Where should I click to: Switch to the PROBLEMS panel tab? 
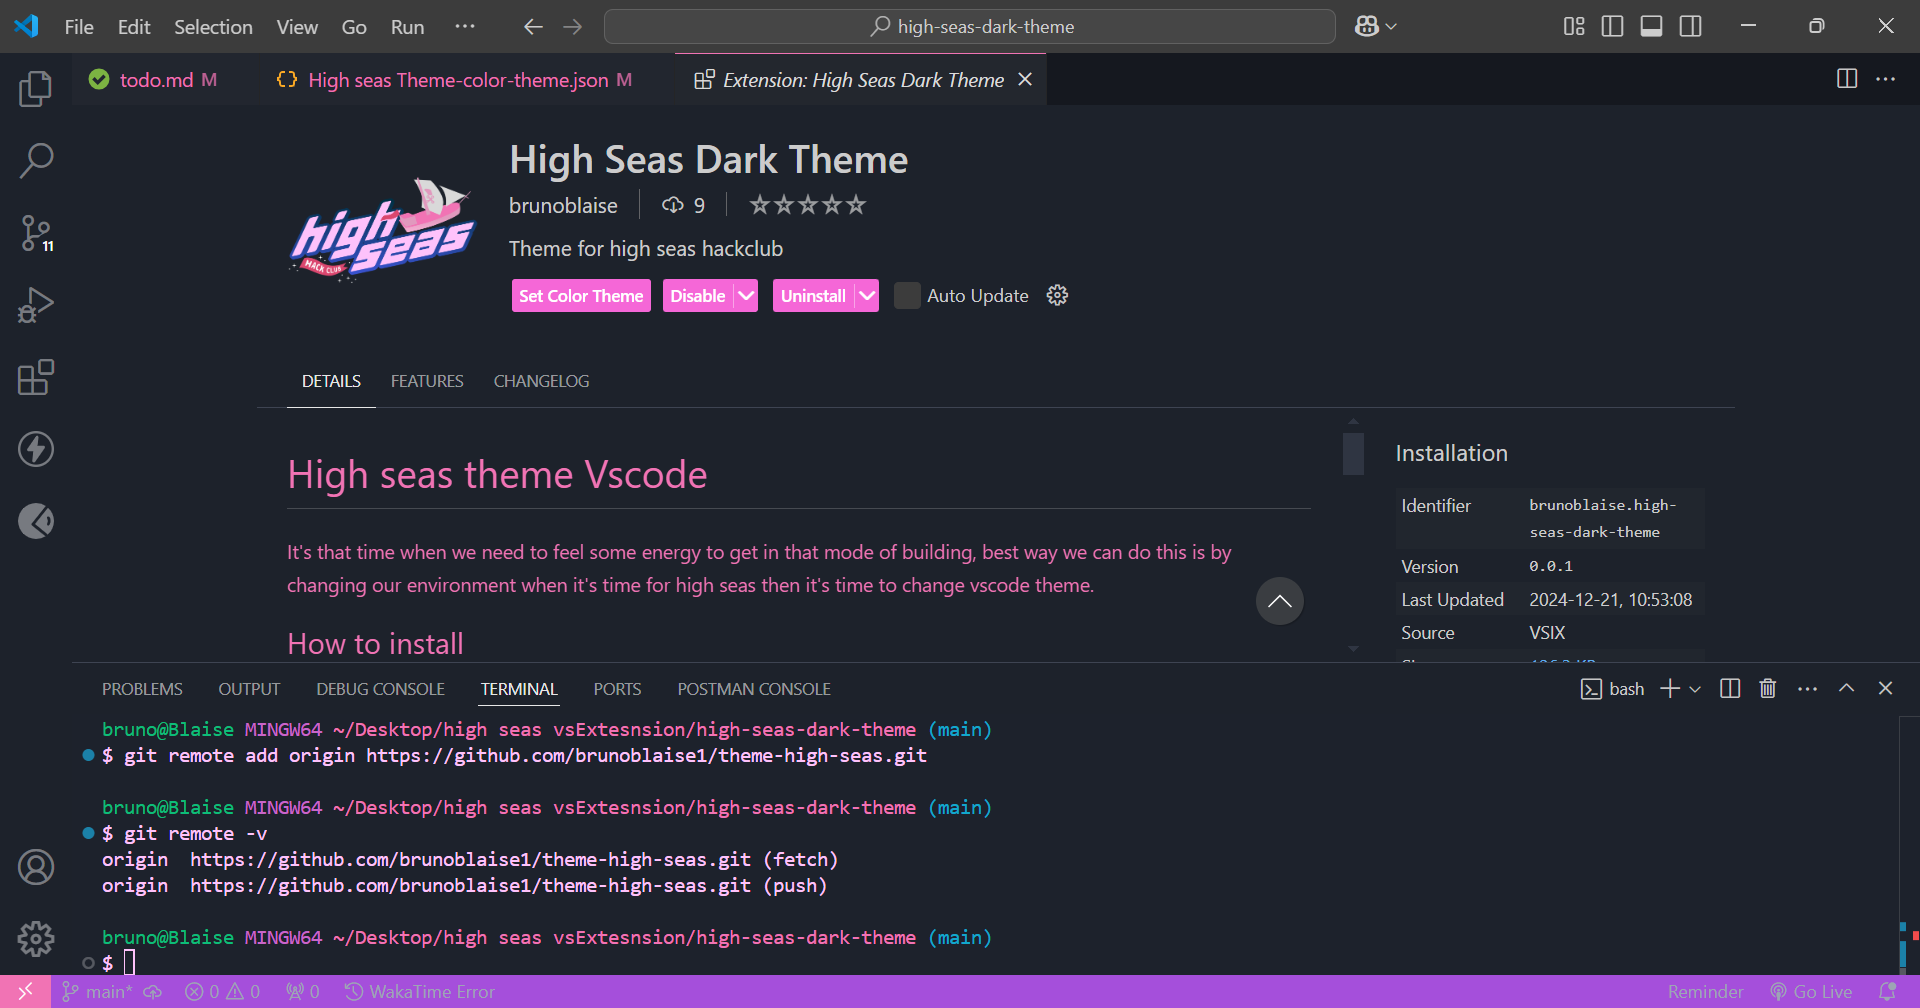click(142, 689)
